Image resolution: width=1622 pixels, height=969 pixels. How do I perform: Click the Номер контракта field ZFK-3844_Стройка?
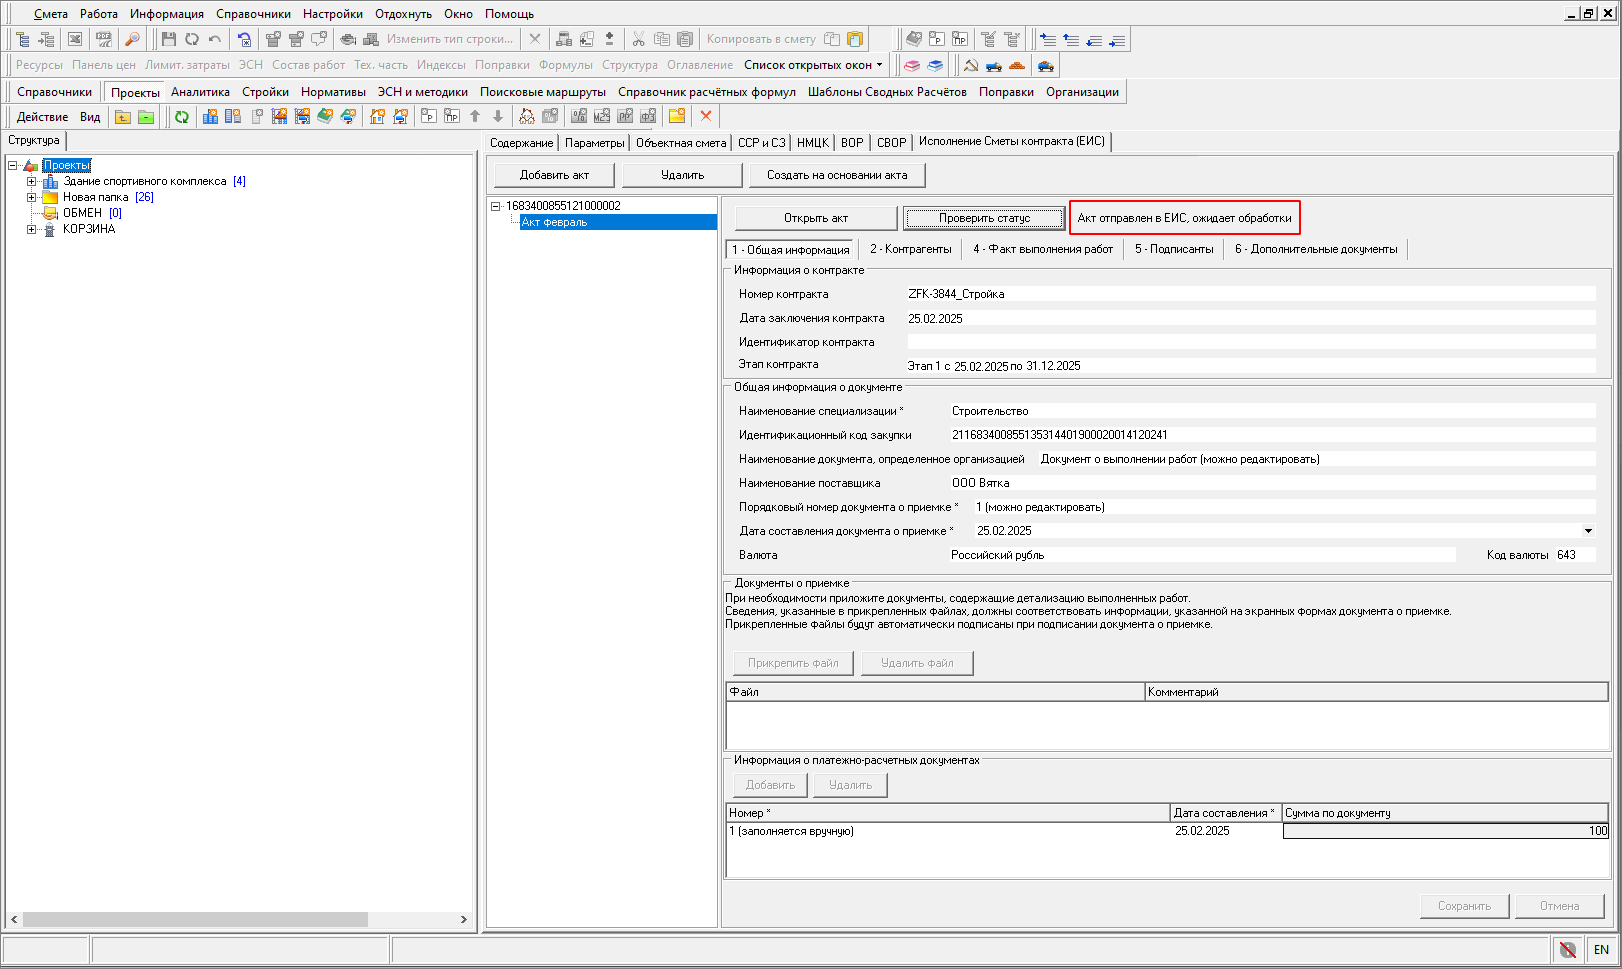coord(1251,294)
